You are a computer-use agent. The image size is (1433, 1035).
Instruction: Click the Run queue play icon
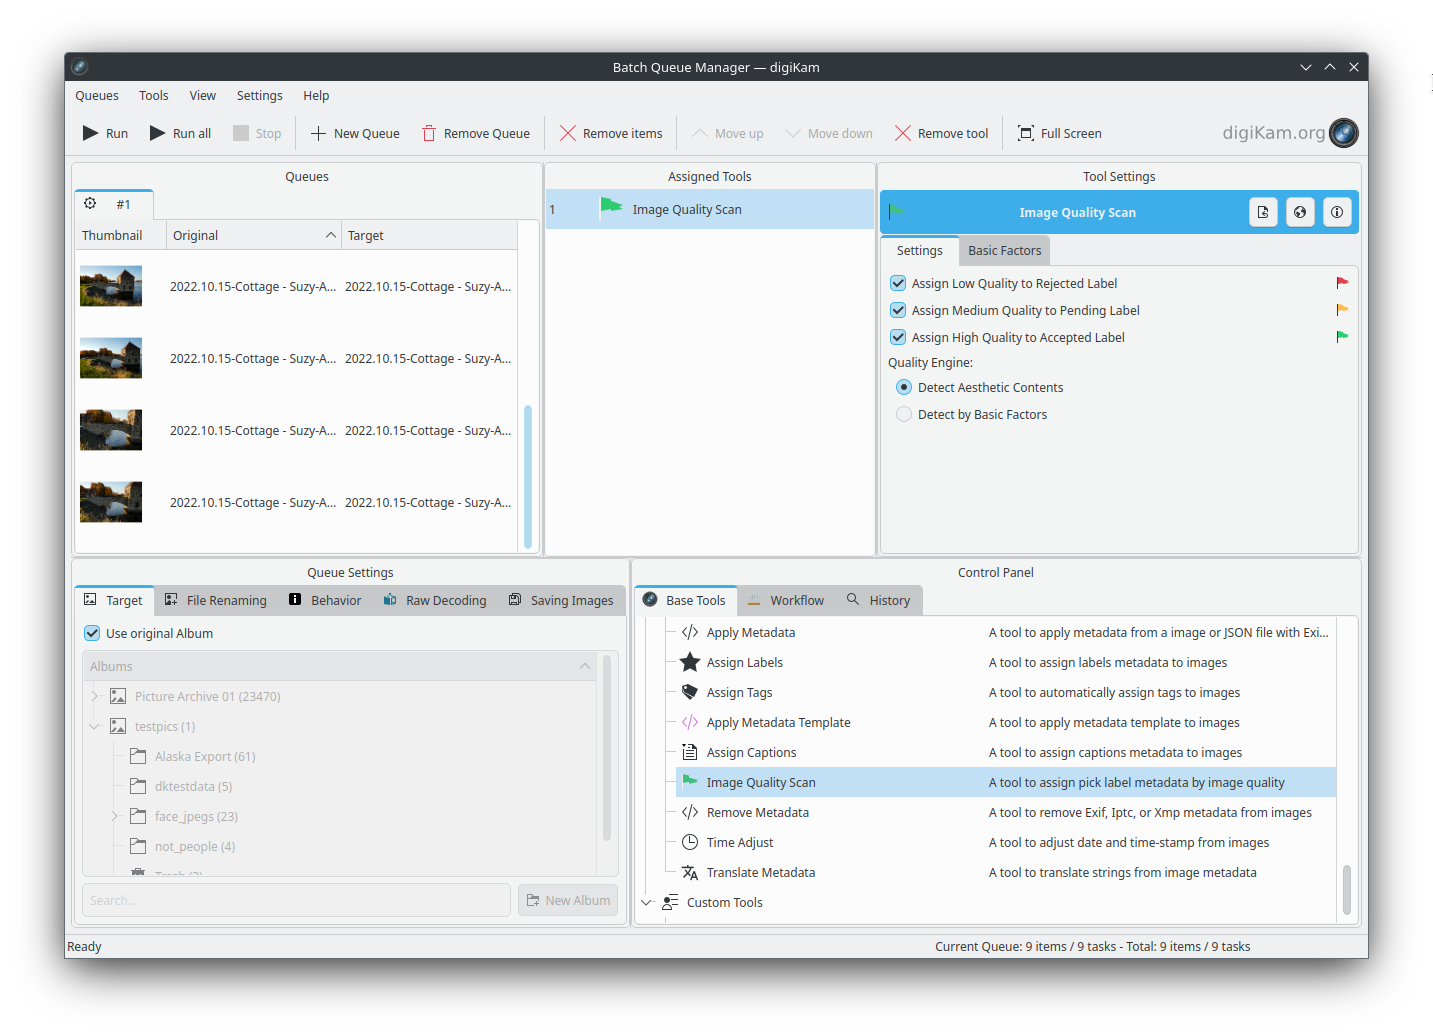[x=91, y=133]
